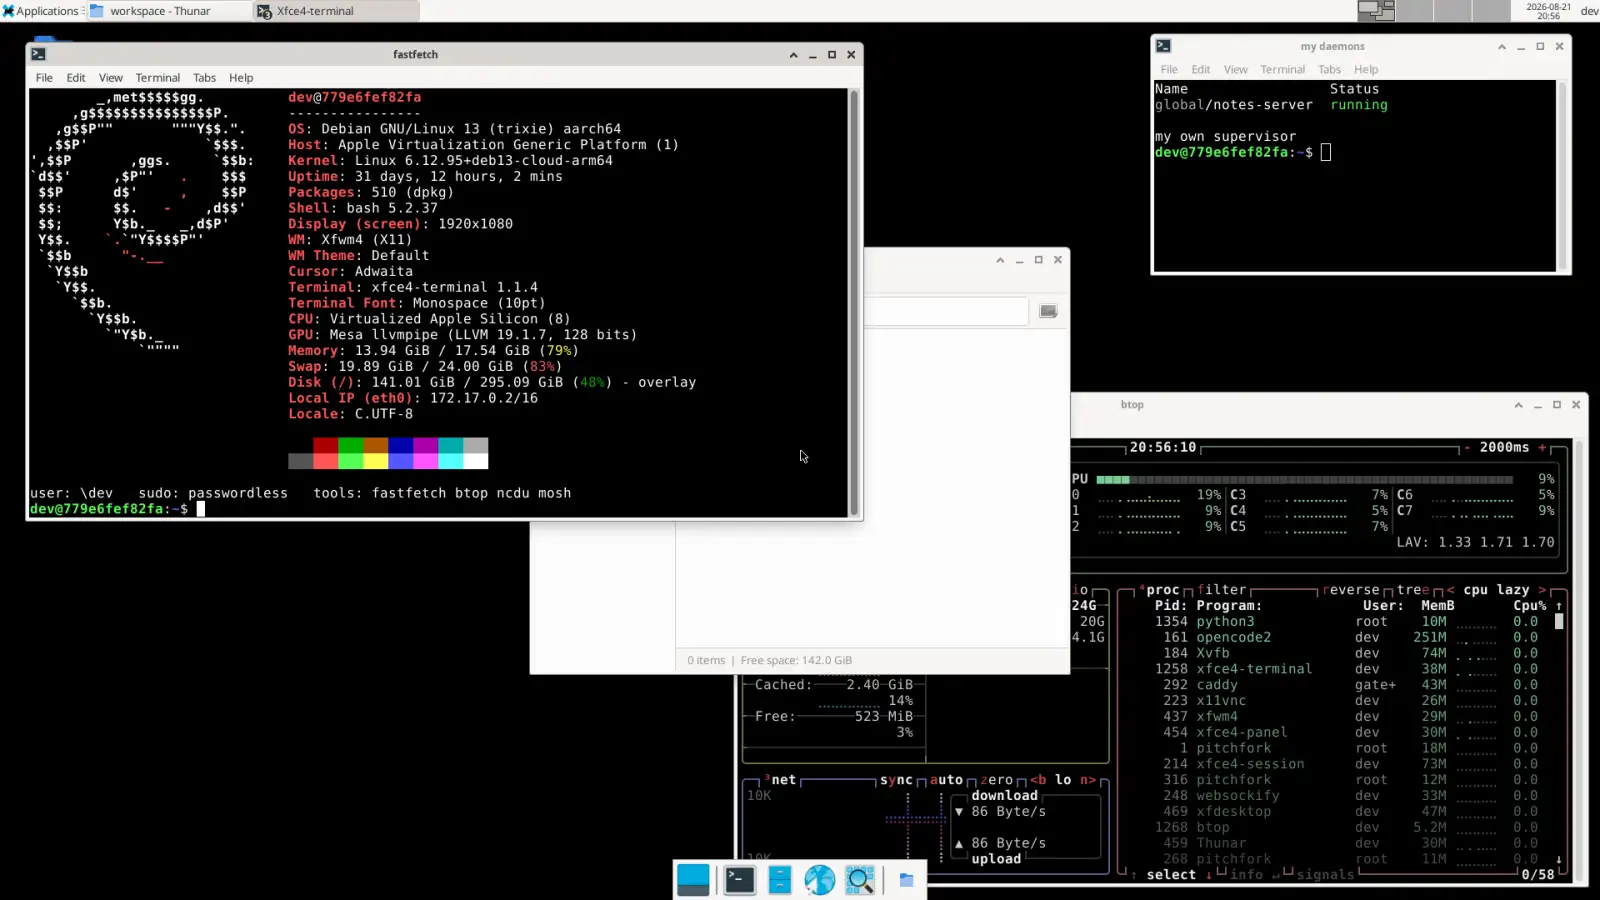Open the Terminal menu in the fastfetch terminal
Viewport: 1600px width, 900px height.
pos(158,78)
